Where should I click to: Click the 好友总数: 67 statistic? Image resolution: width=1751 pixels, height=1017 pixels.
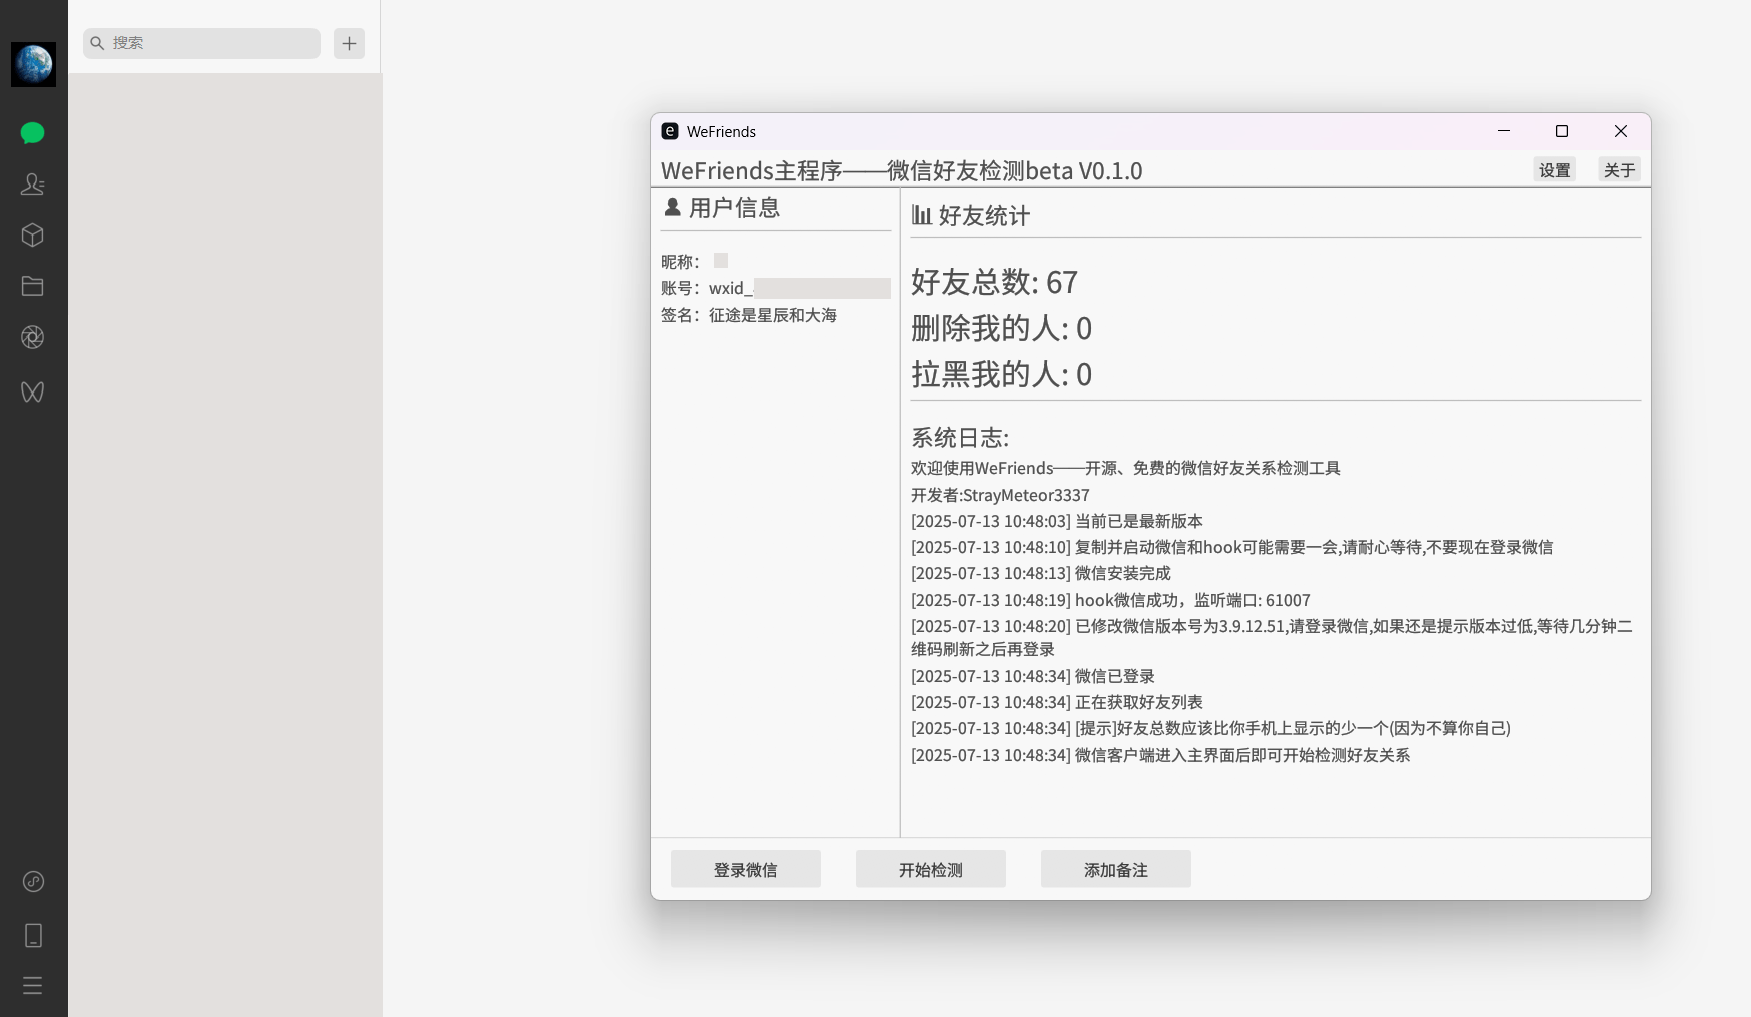coord(994,282)
